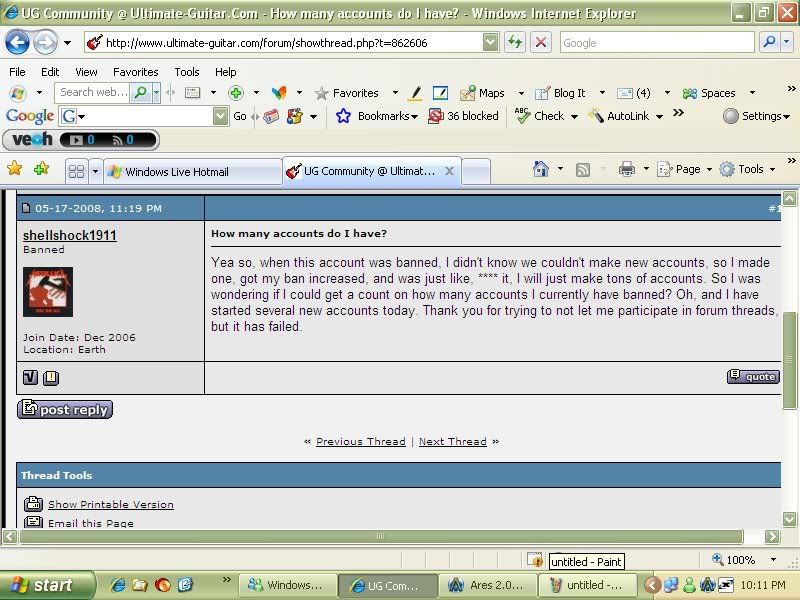The image size is (800, 600).
Task: Close the UG Community tab
Action: pos(449,171)
